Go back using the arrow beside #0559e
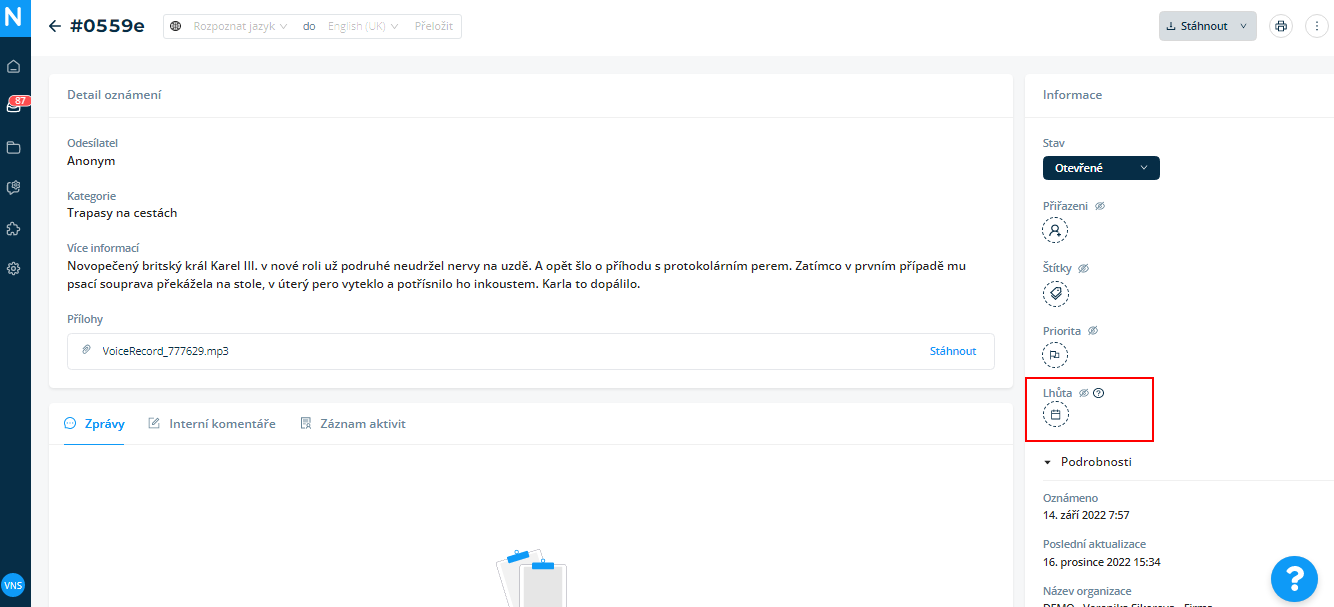Screen dimensions: 1334x607 click(x=54, y=26)
